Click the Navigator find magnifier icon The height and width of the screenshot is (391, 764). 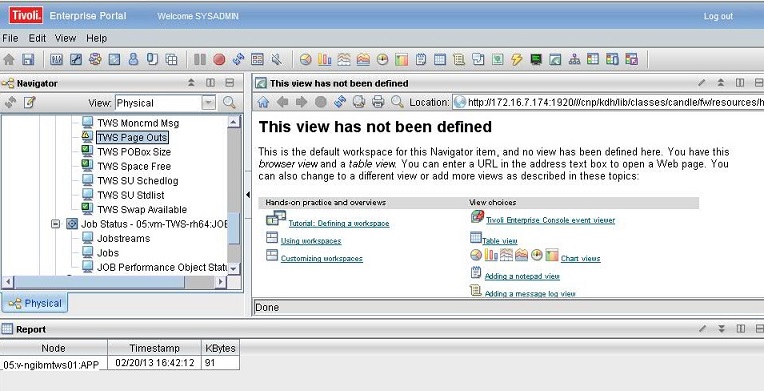click(229, 102)
